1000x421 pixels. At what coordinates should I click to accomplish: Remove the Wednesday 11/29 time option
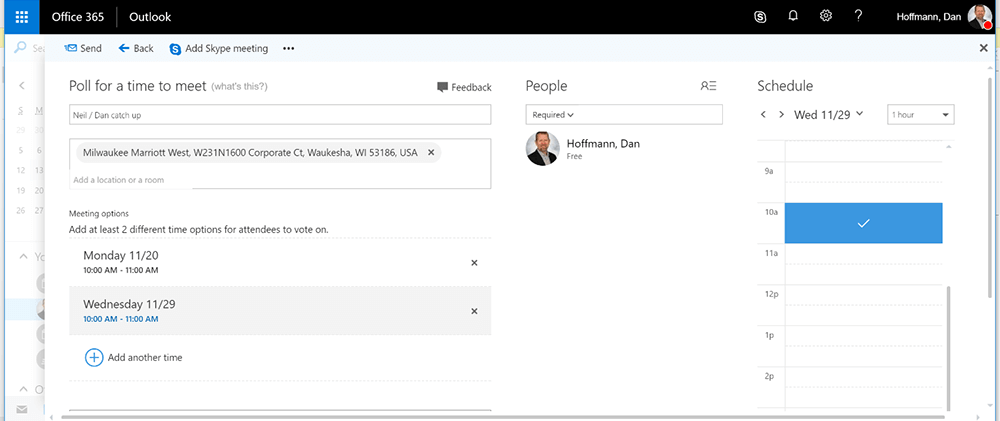(474, 311)
